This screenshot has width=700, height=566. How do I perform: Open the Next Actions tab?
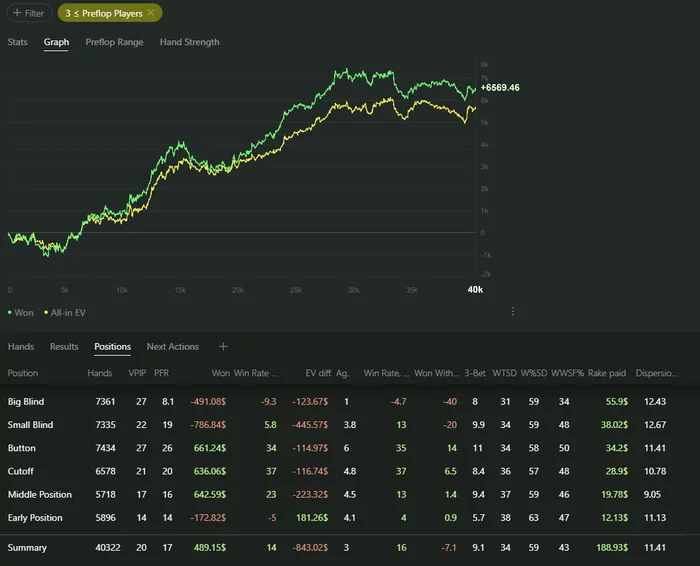click(173, 346)
